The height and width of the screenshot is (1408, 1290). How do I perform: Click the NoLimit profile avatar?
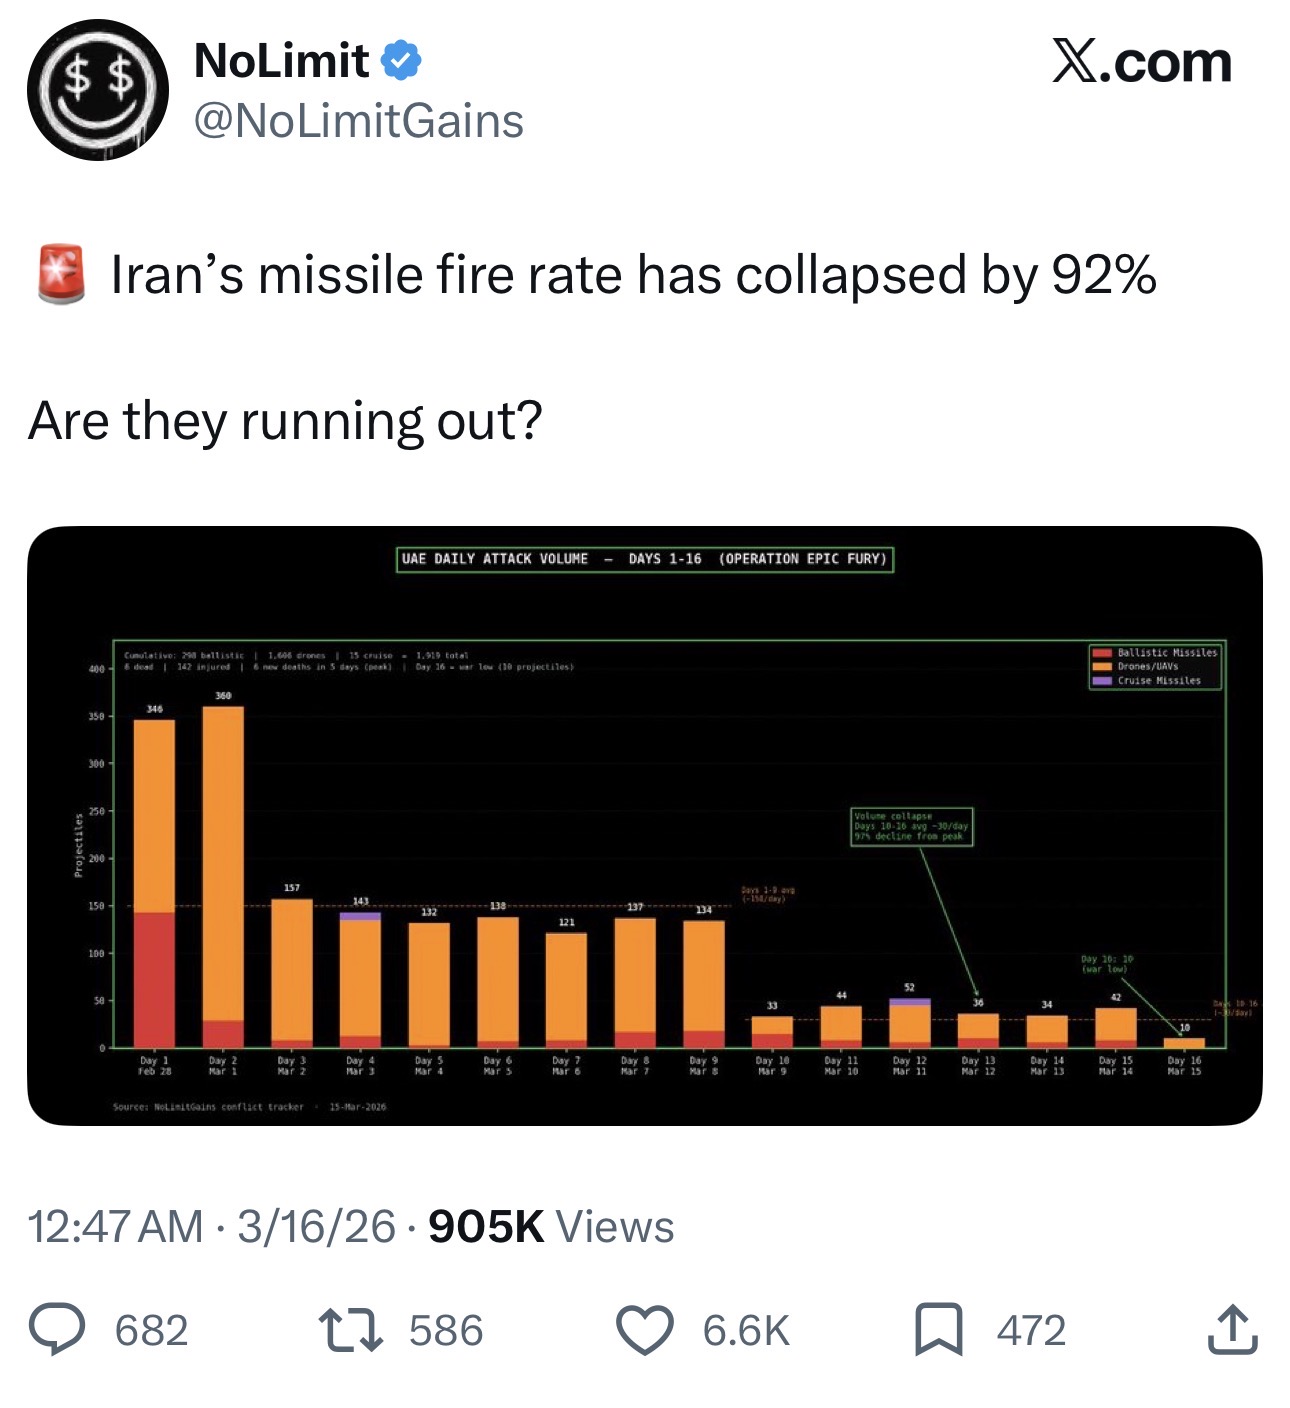click(x=97, y=90)
